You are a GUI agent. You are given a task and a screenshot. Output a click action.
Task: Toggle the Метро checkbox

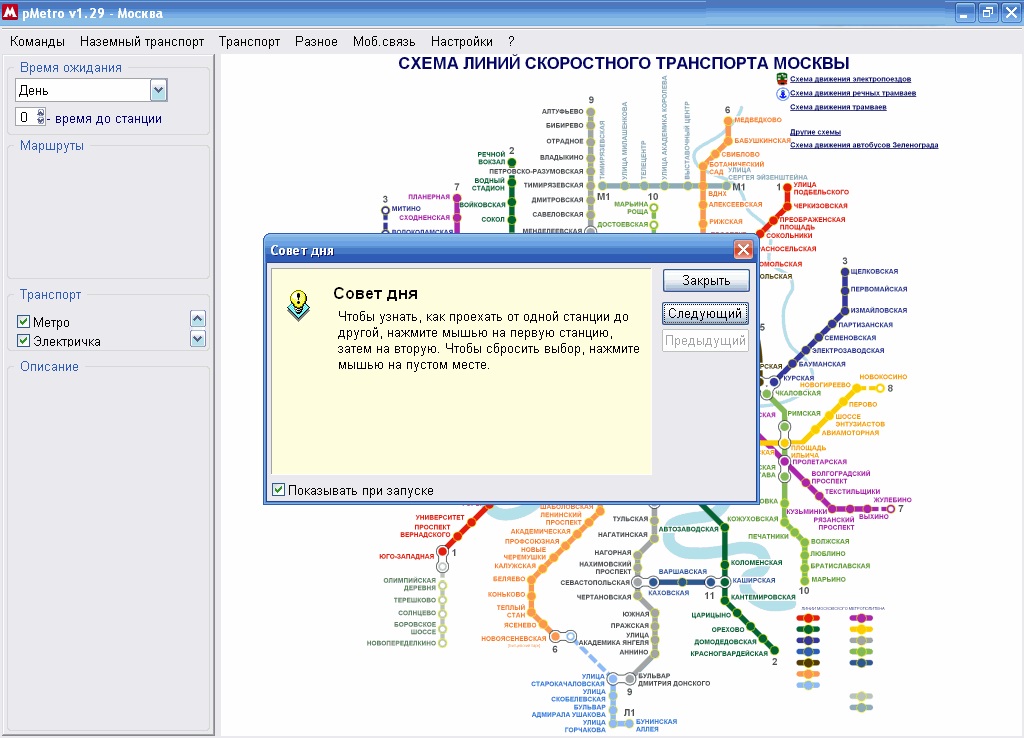pos(24,321)
